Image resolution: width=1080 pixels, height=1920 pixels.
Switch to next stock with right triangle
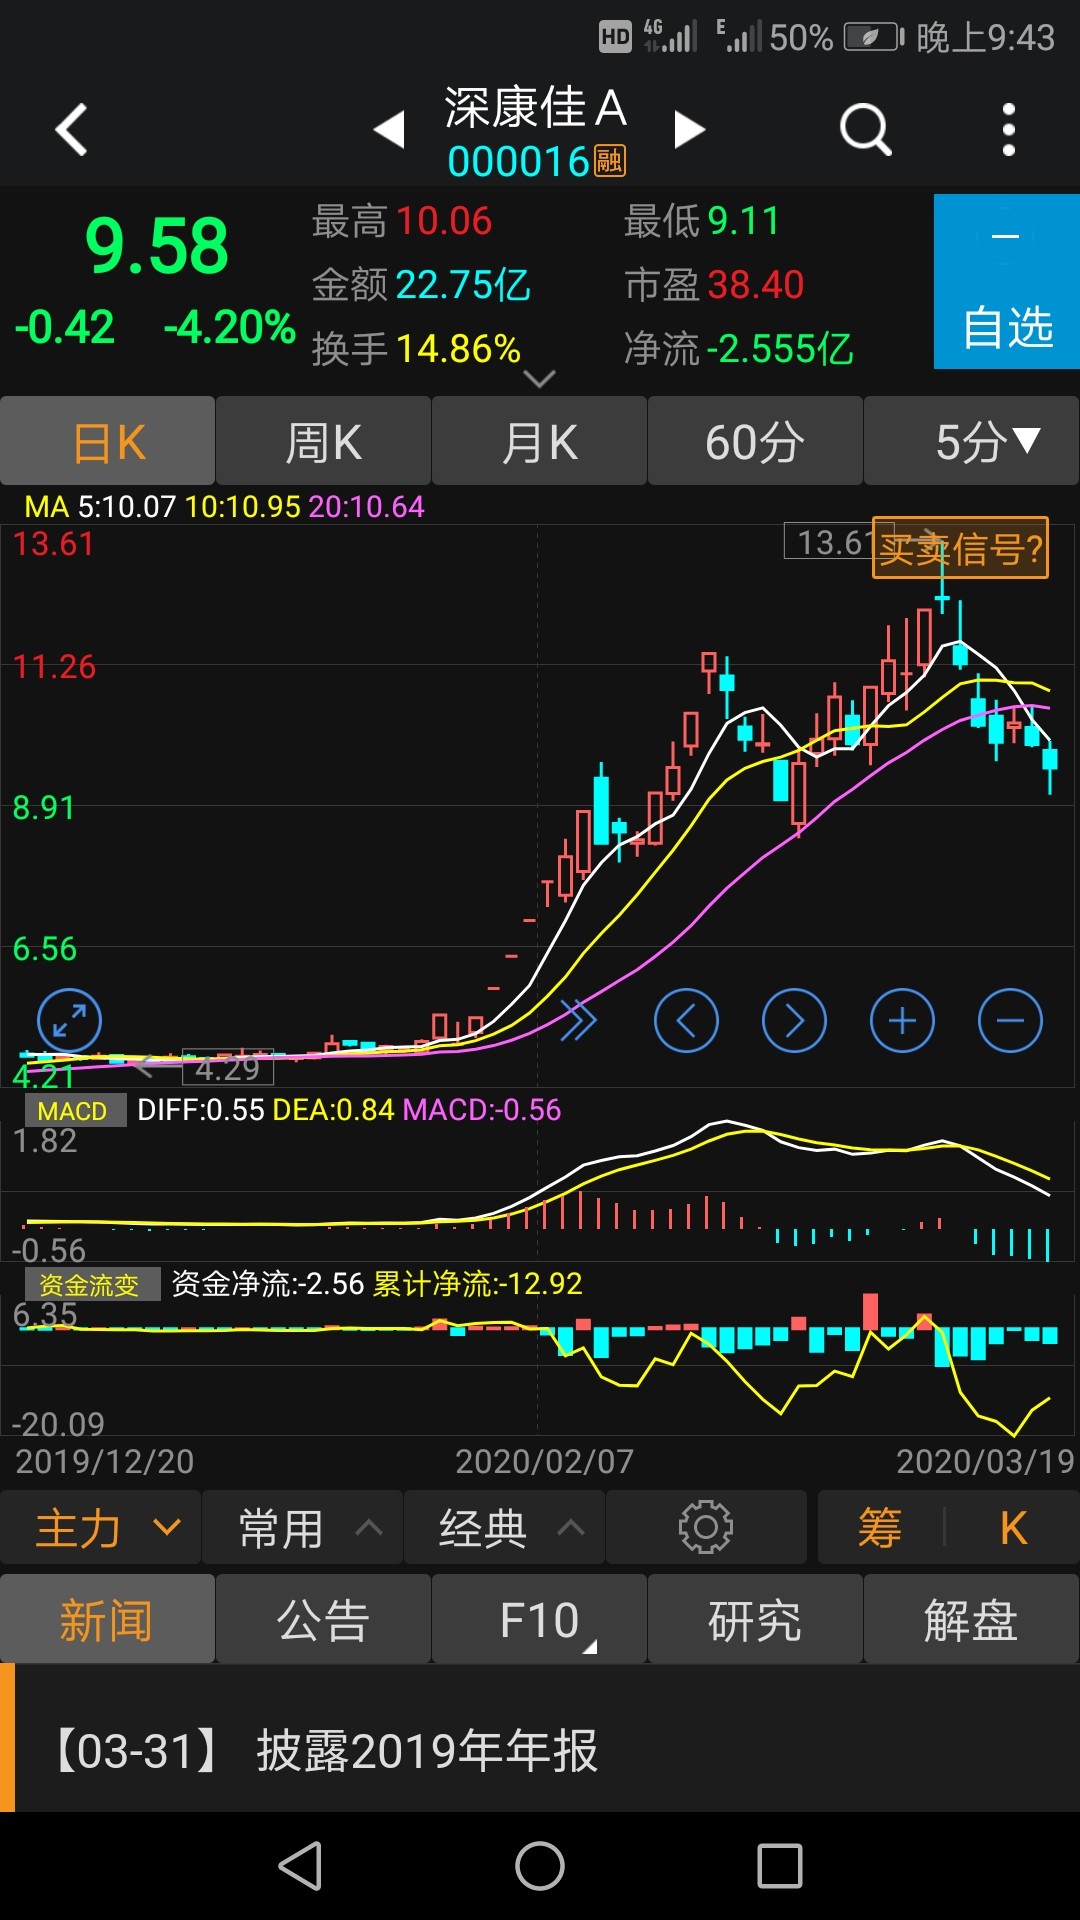pyautogui.click(x=689, y=129)
